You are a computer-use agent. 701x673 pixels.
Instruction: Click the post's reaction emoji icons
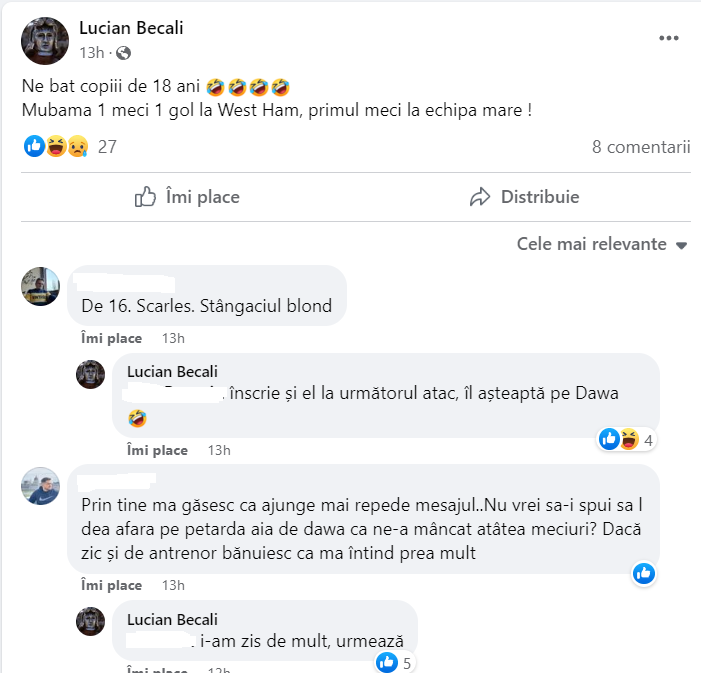click(x=56, y=147)
